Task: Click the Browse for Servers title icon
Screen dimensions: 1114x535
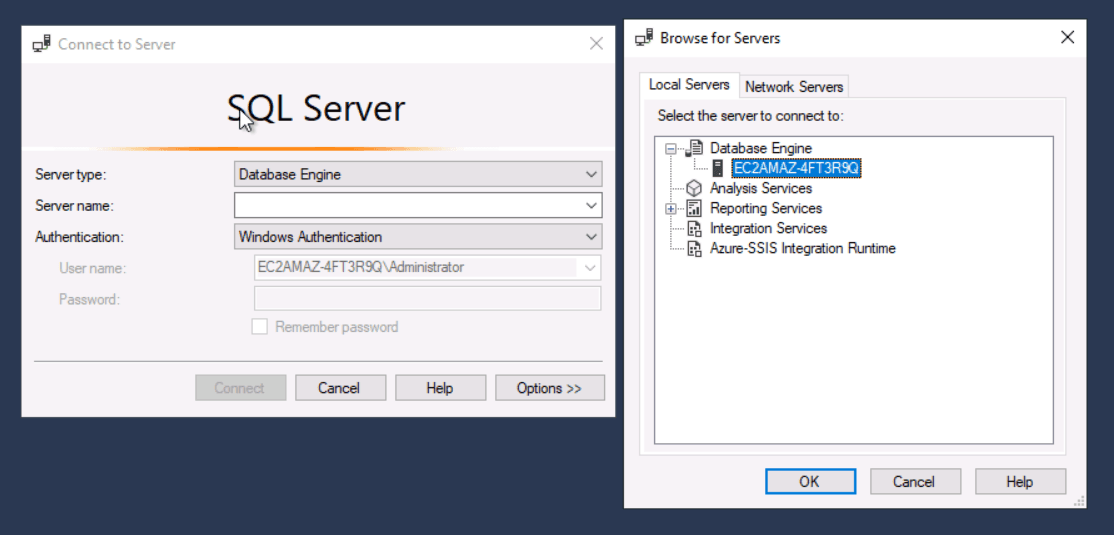Action: [x=644, y=38]
